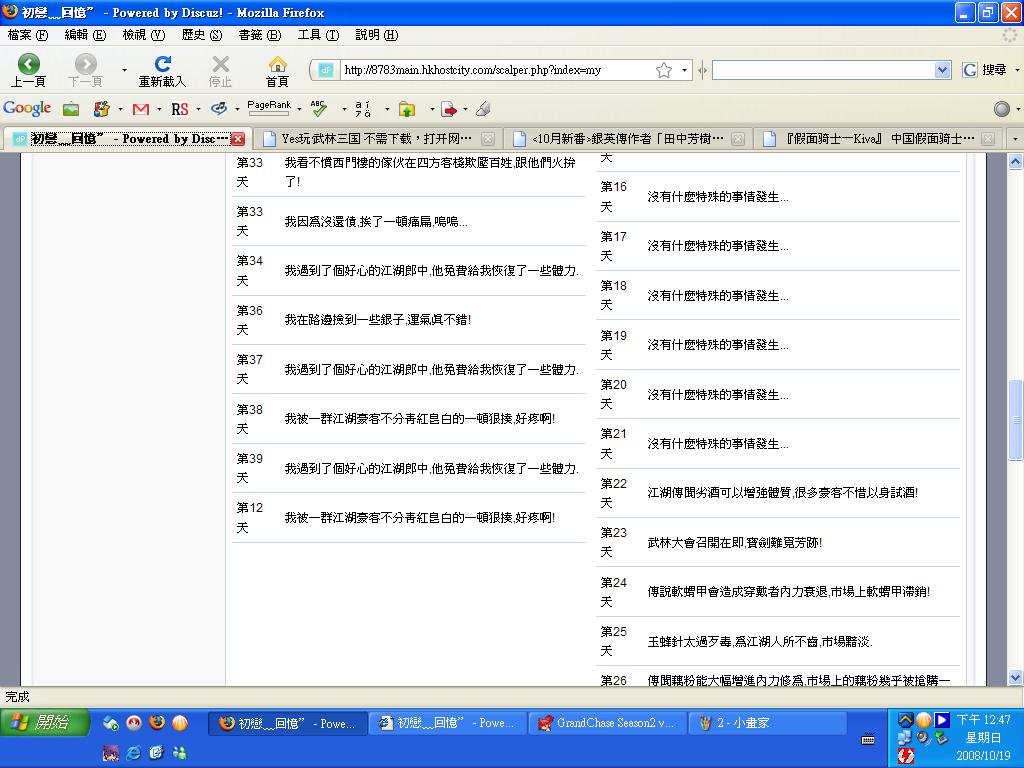Expand the Gmail icon dropdown arrow
The image size is (1024, 768).
[159, 109]
